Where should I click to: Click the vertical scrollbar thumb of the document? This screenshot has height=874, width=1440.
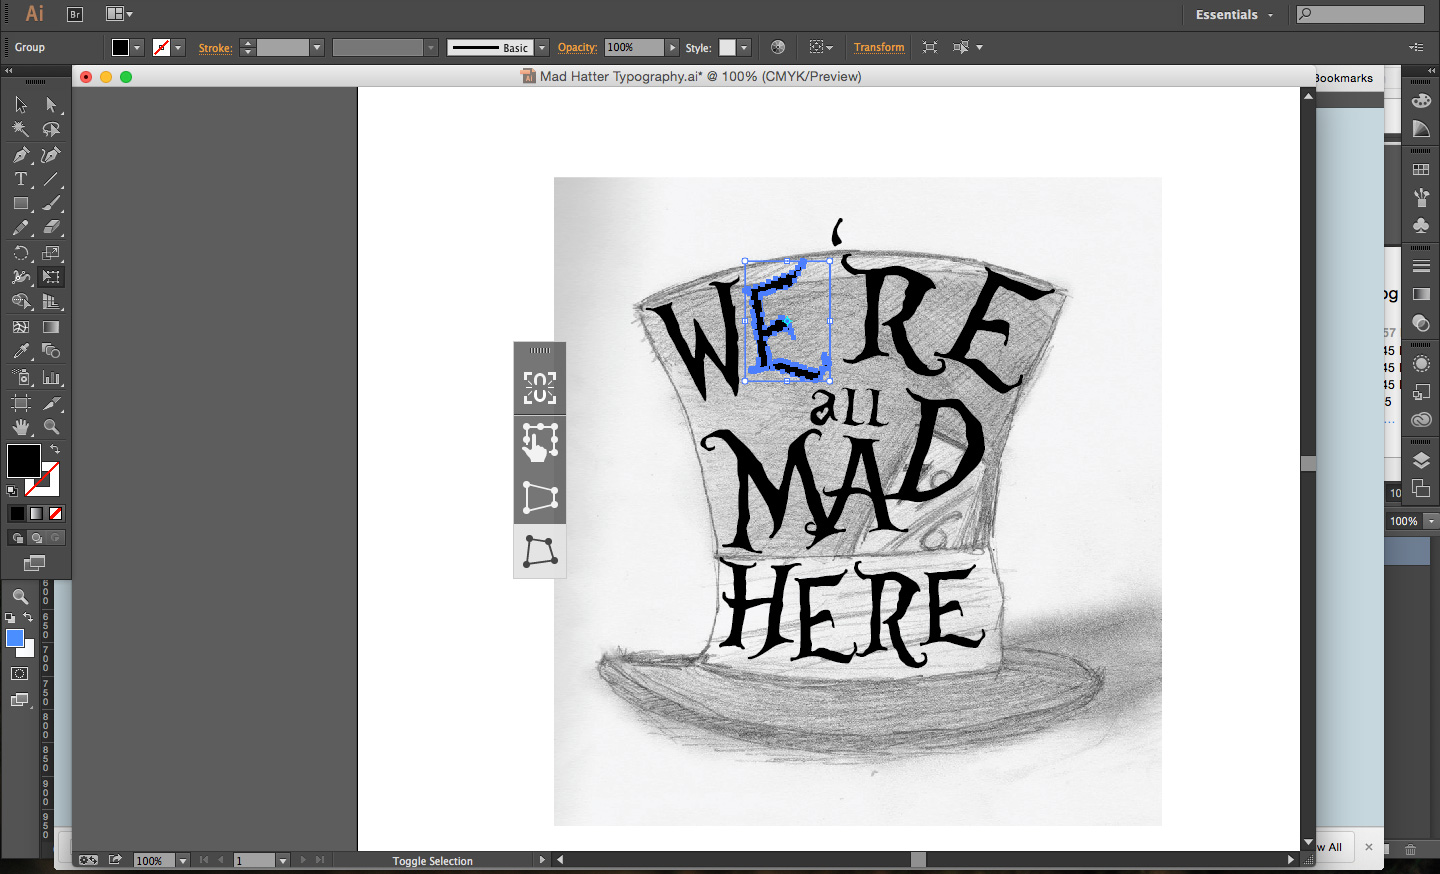tap(1308, 464)
